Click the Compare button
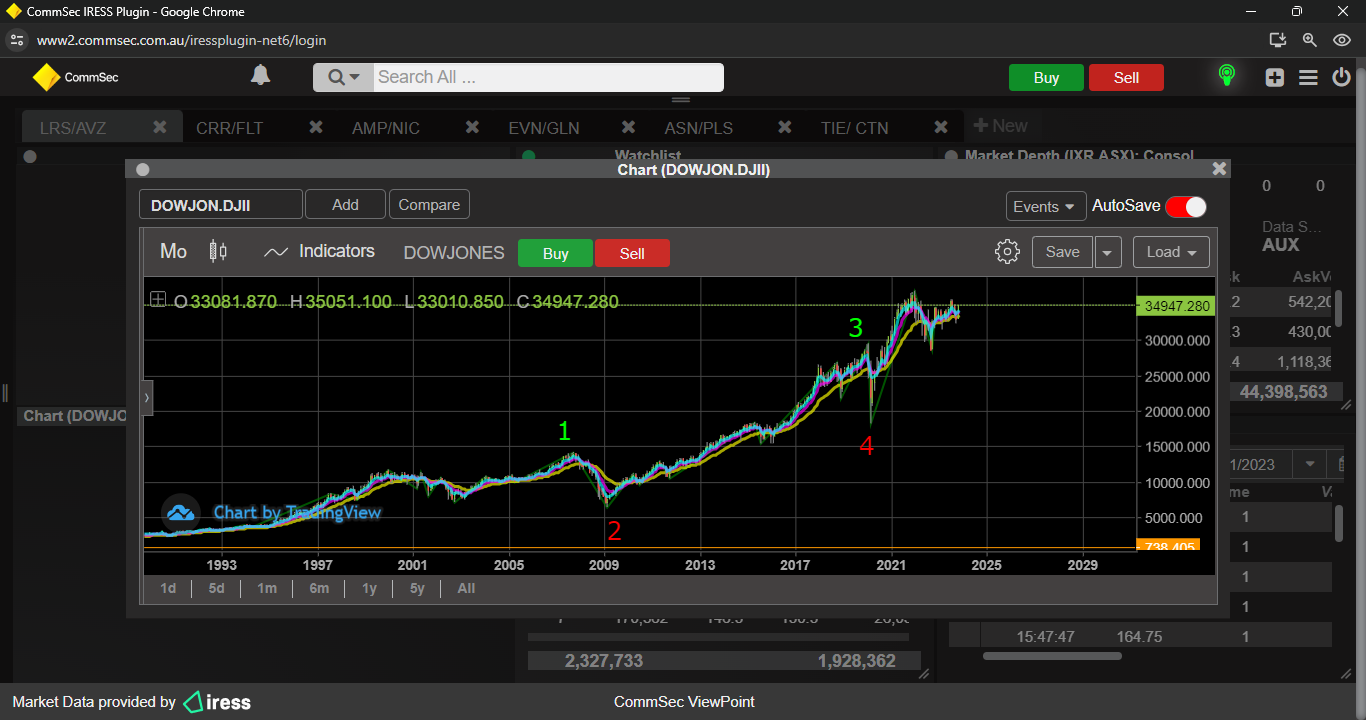Viewport: 1366px width, 720px height. pyautogui.click(x=429, y=205)
